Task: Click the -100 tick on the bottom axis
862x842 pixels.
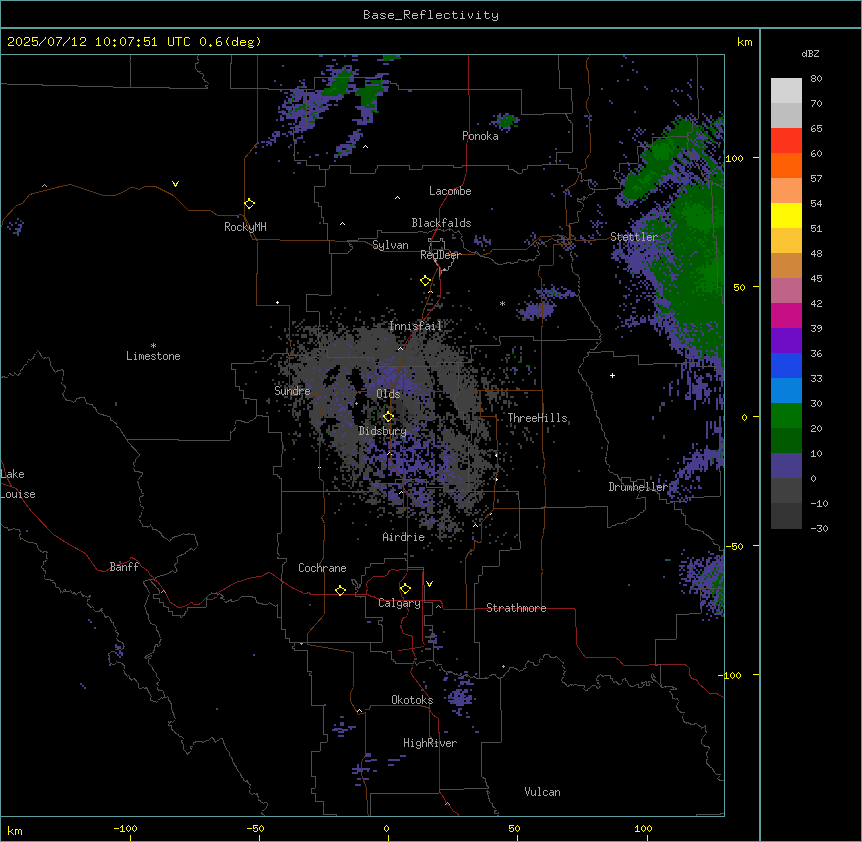Action: [125, 828]
